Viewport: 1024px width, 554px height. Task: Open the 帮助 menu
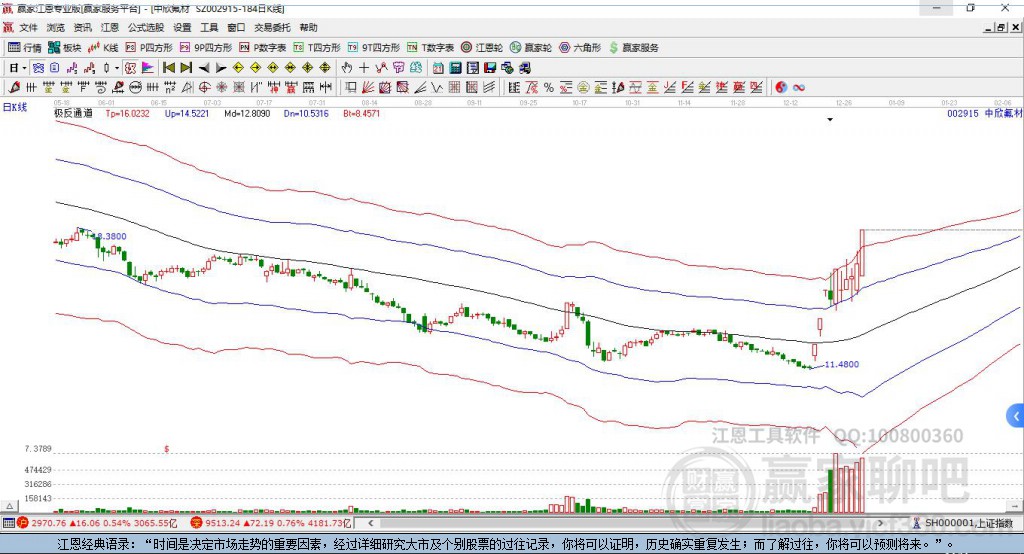[308, 27]
